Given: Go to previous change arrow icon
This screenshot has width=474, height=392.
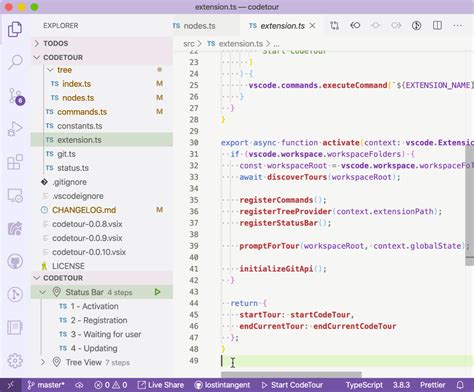Looking at the screenshot, I should pyautogui.click(x=355, y=26).
